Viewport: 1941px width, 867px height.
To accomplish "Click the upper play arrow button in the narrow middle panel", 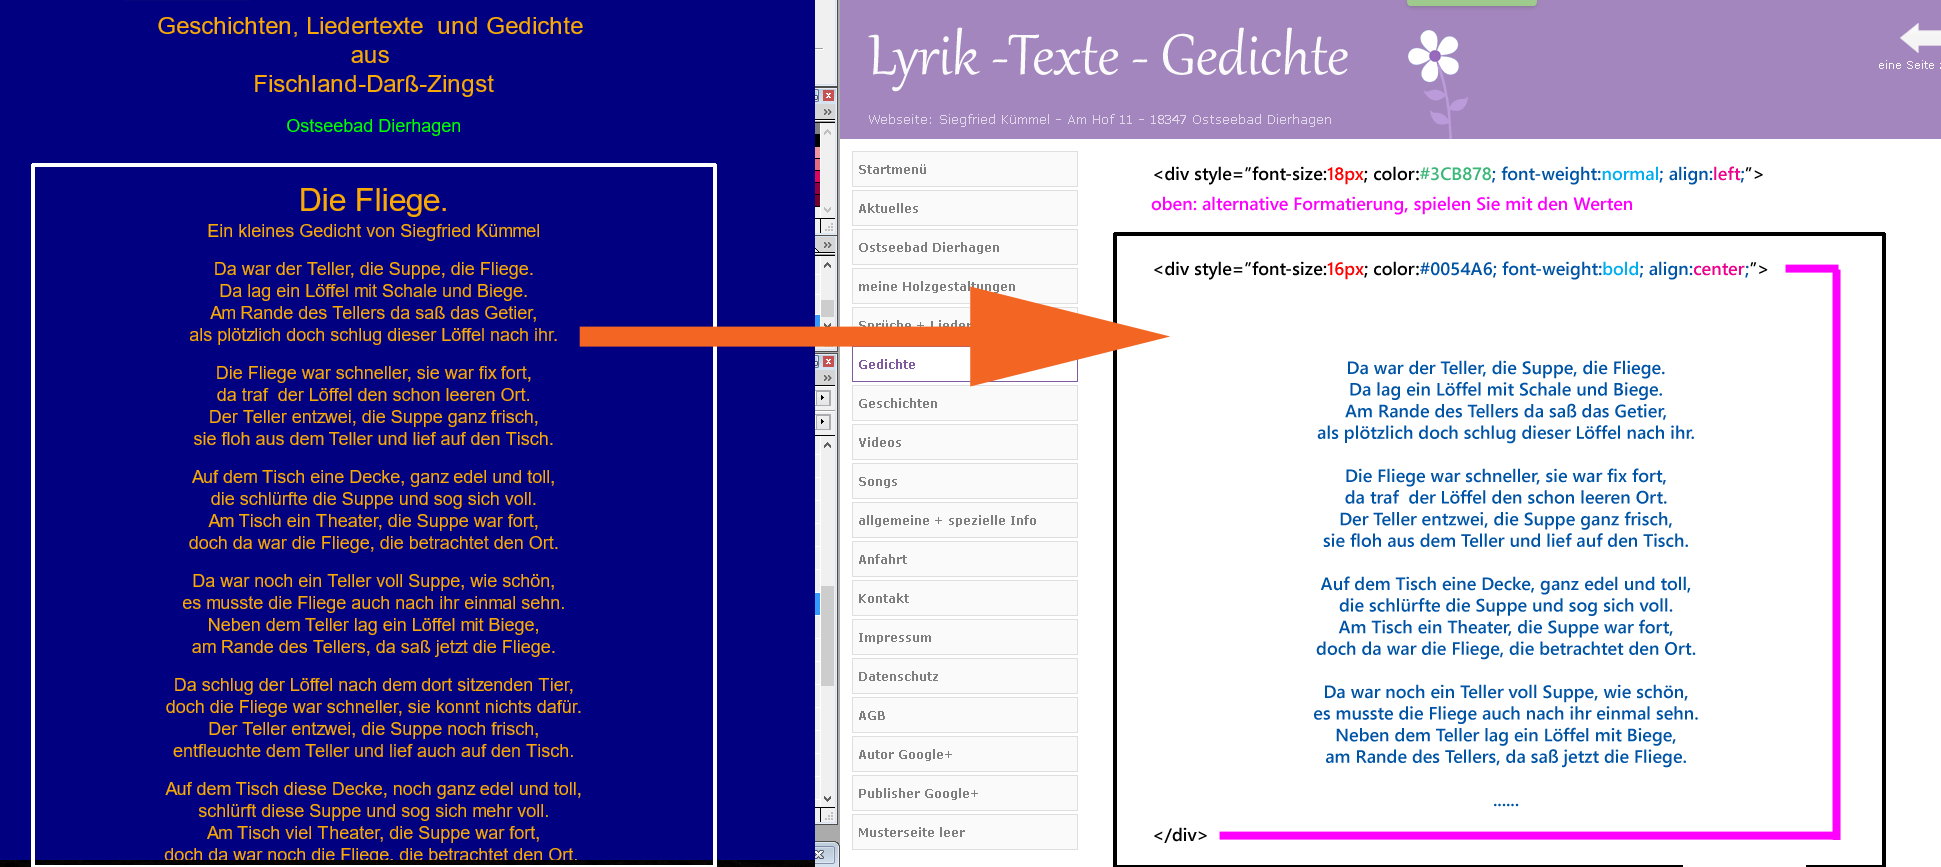I will point(823,398).
